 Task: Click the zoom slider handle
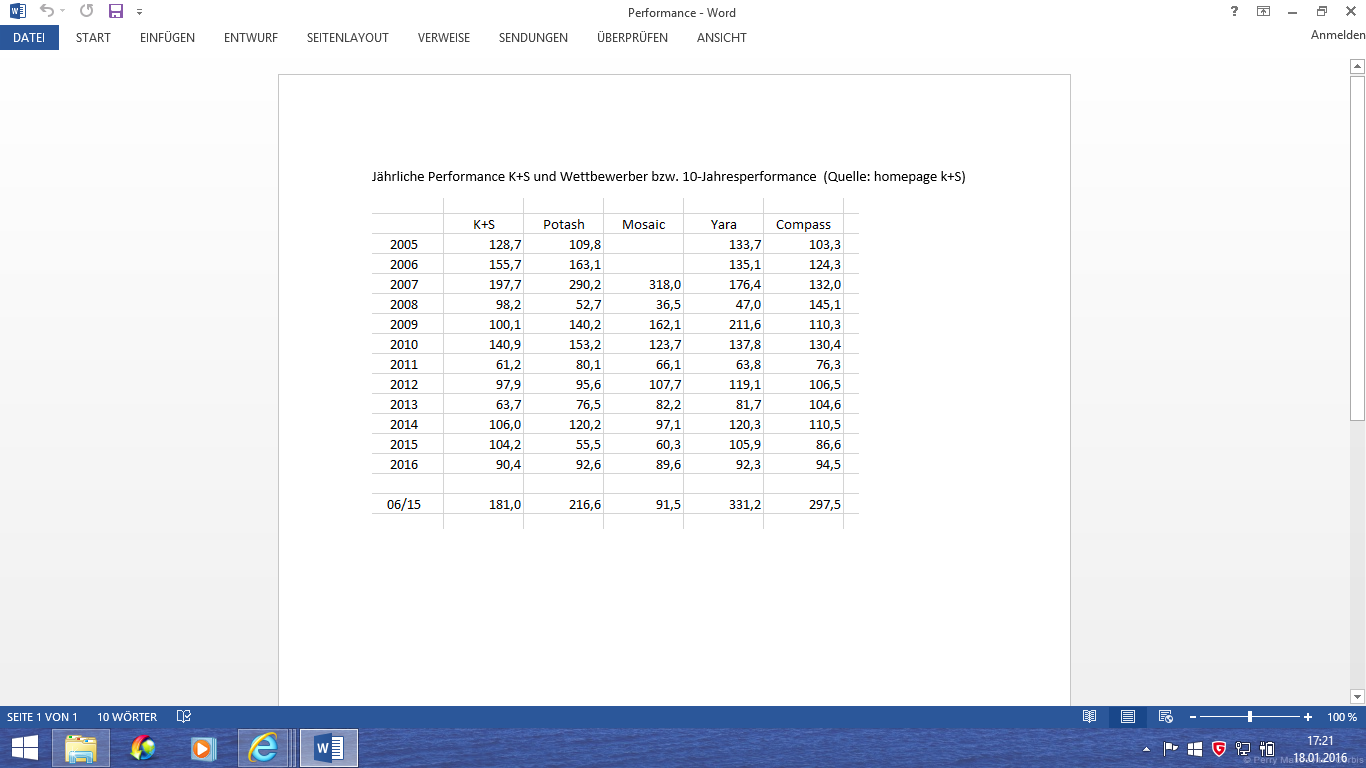1250,717
